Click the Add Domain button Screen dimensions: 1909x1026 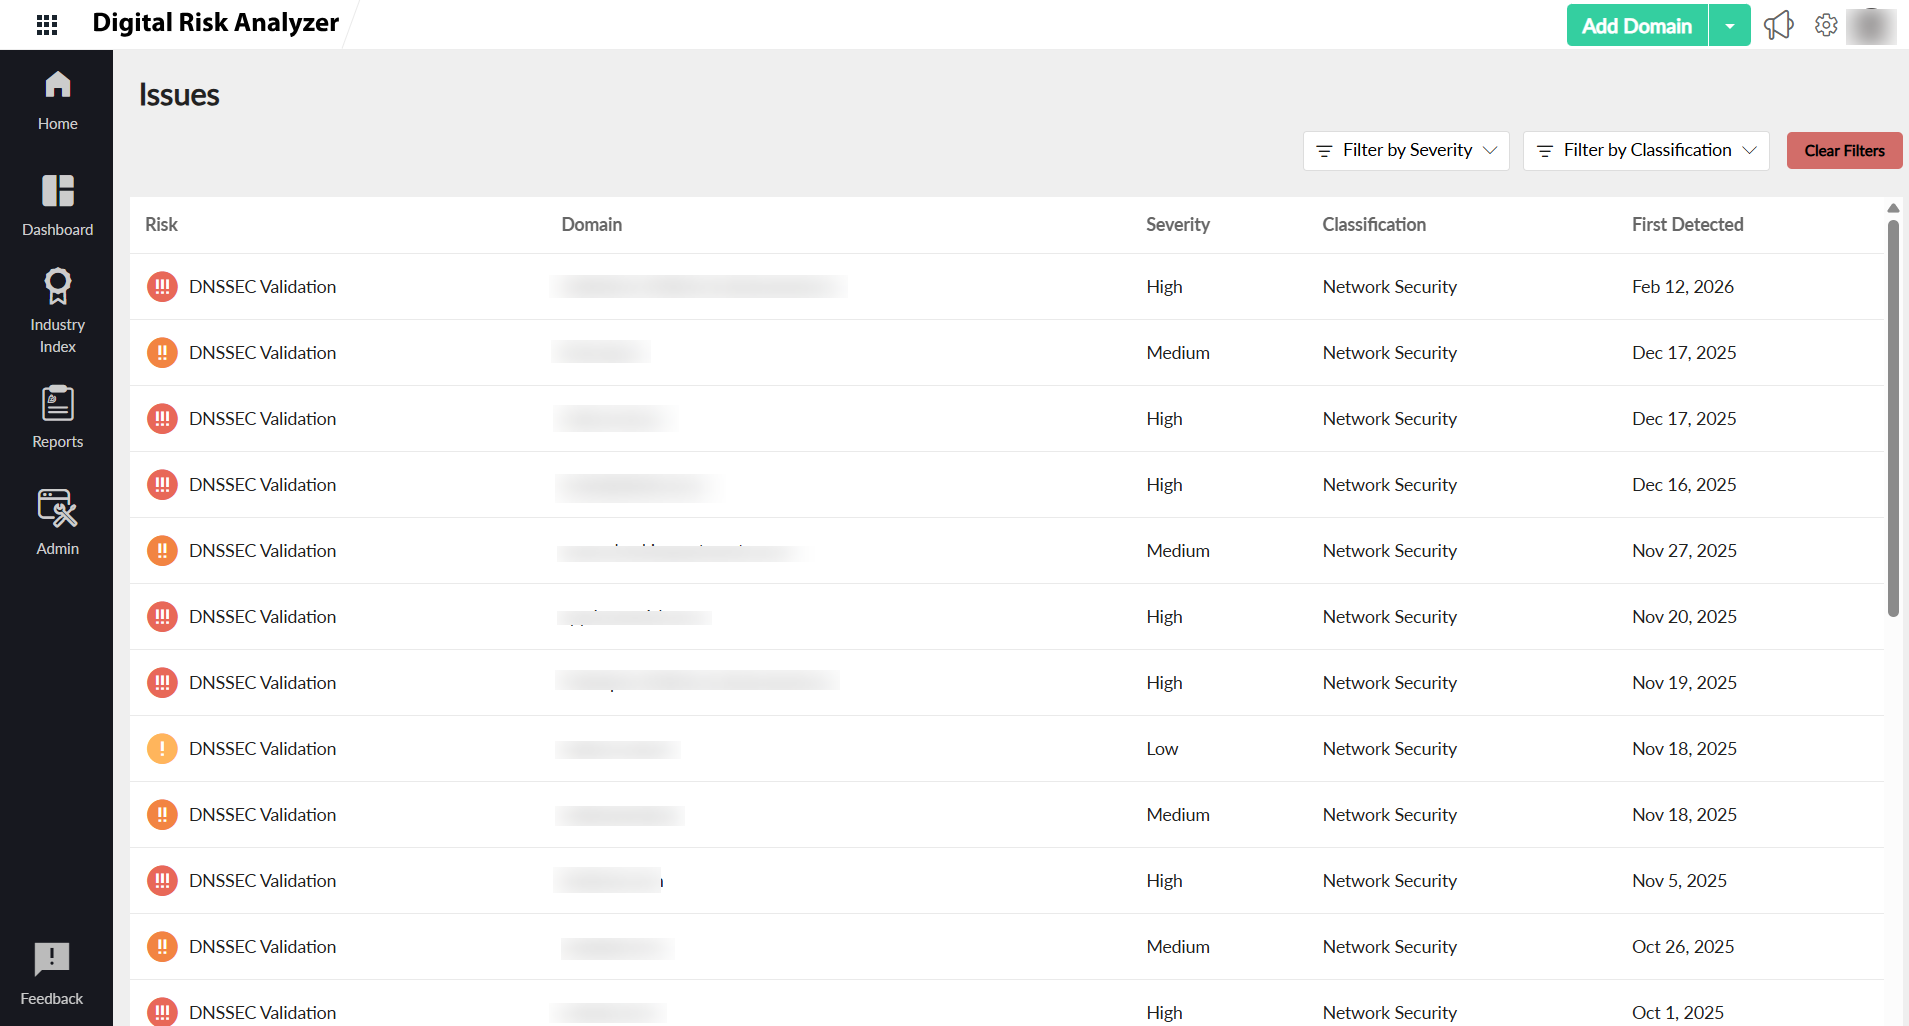click(x=1636, y=26)
